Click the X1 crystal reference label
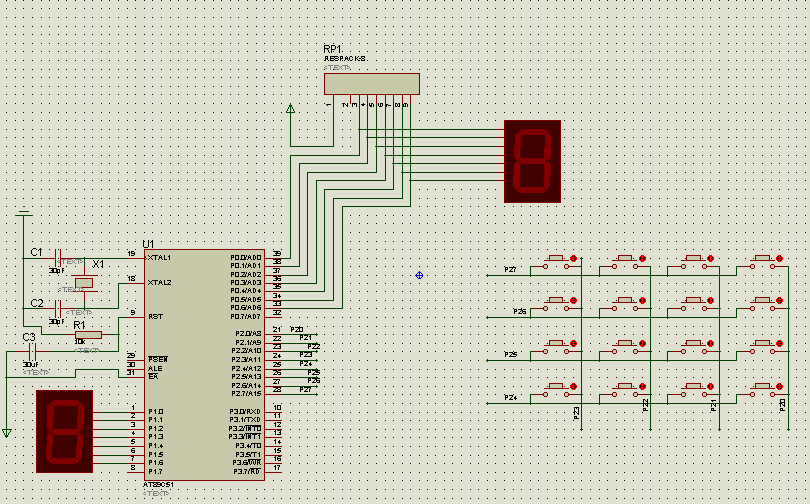This screenshot has height=504, width=810. [98, 264]
